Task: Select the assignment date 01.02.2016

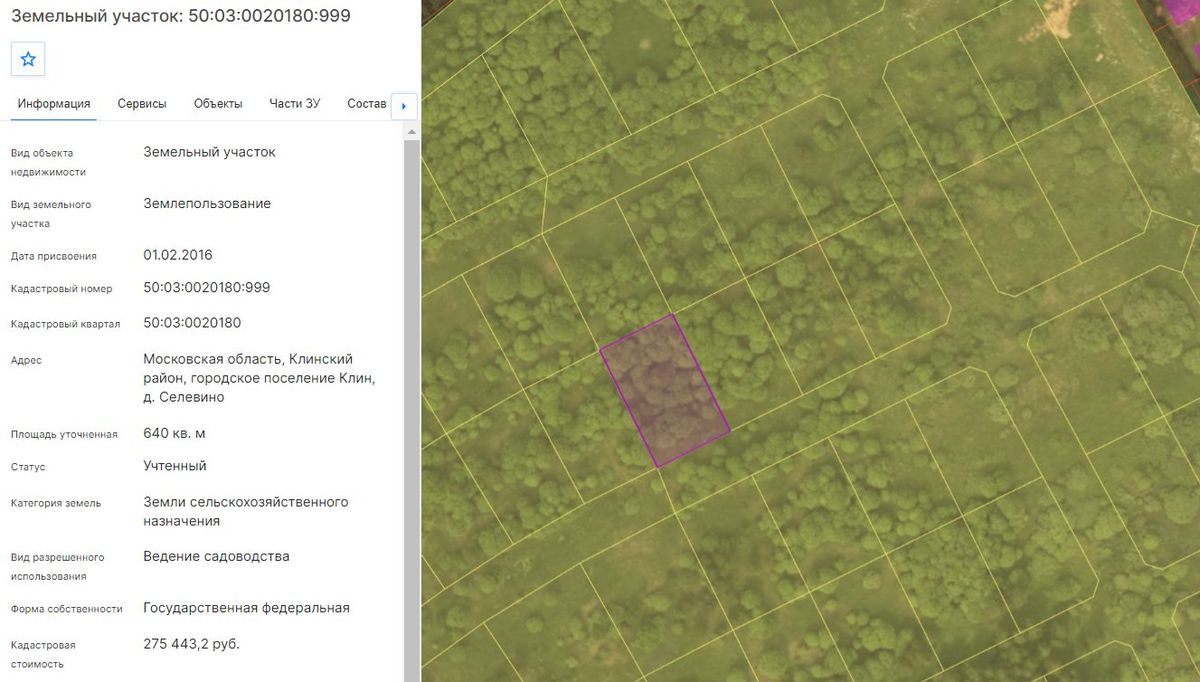Action: click(178, 255)
